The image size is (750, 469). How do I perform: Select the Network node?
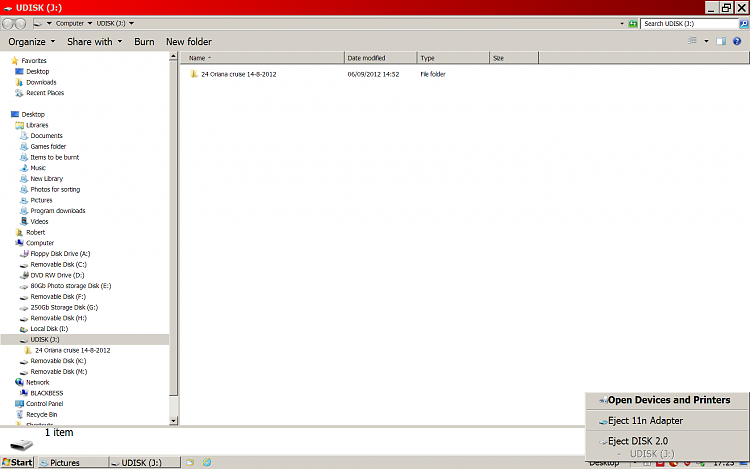(x=38, y=382)
